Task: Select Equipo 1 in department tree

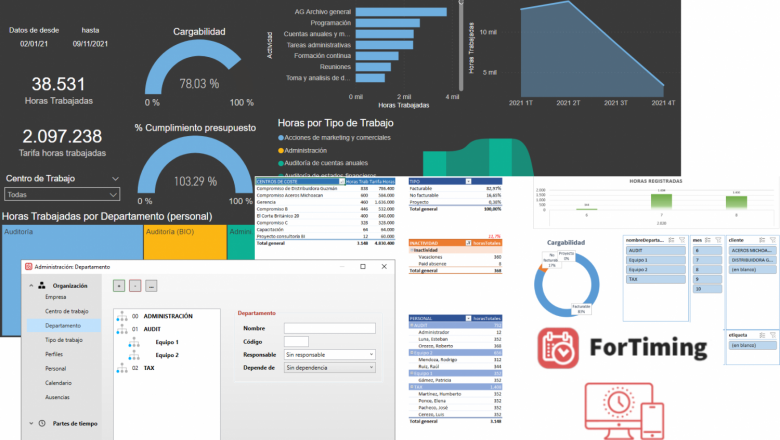Action: 166,342
